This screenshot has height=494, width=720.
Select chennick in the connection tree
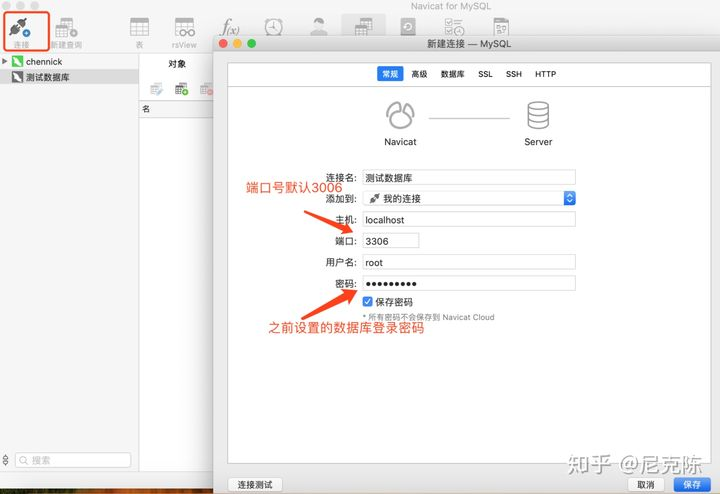(x=44, y=61)
